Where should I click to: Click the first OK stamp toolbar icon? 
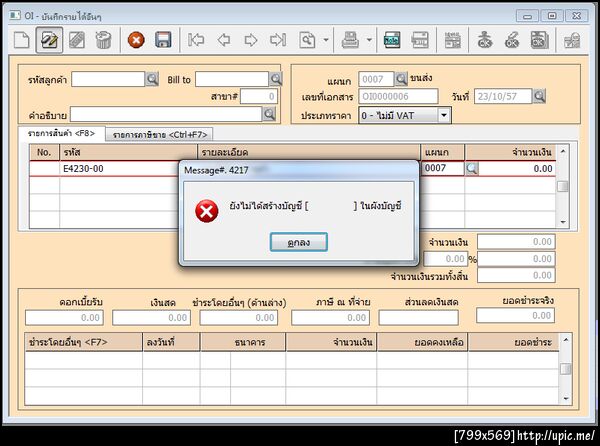[x=485, y=40]
